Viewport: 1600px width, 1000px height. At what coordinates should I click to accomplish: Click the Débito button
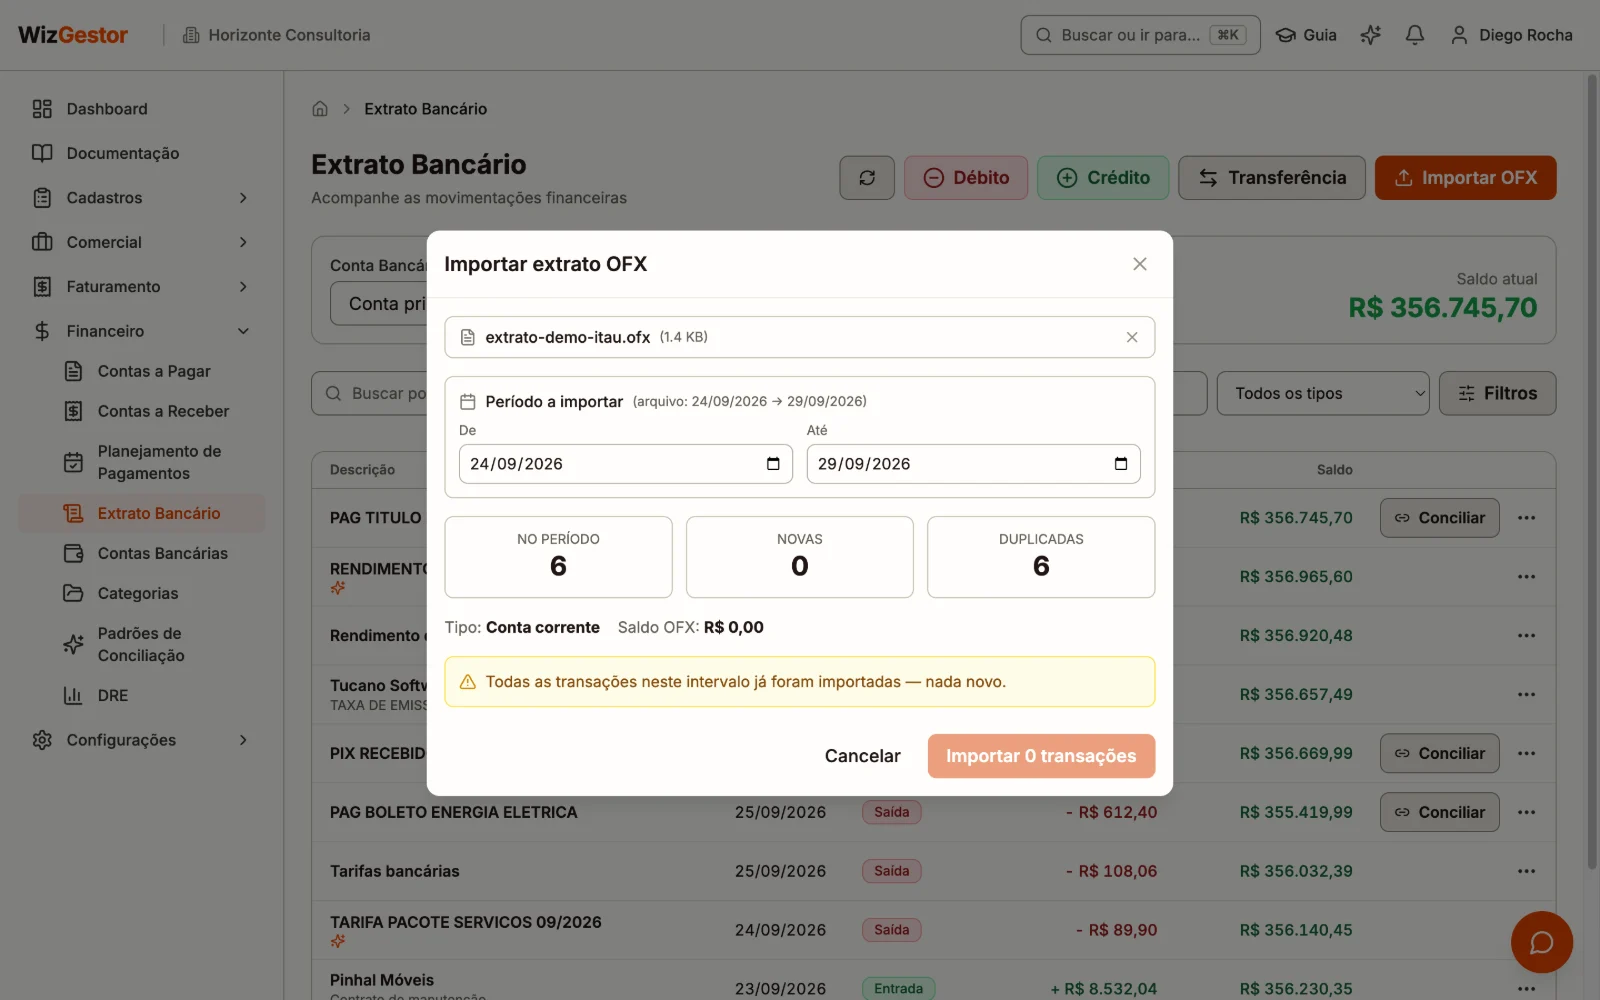click(966, 178)
